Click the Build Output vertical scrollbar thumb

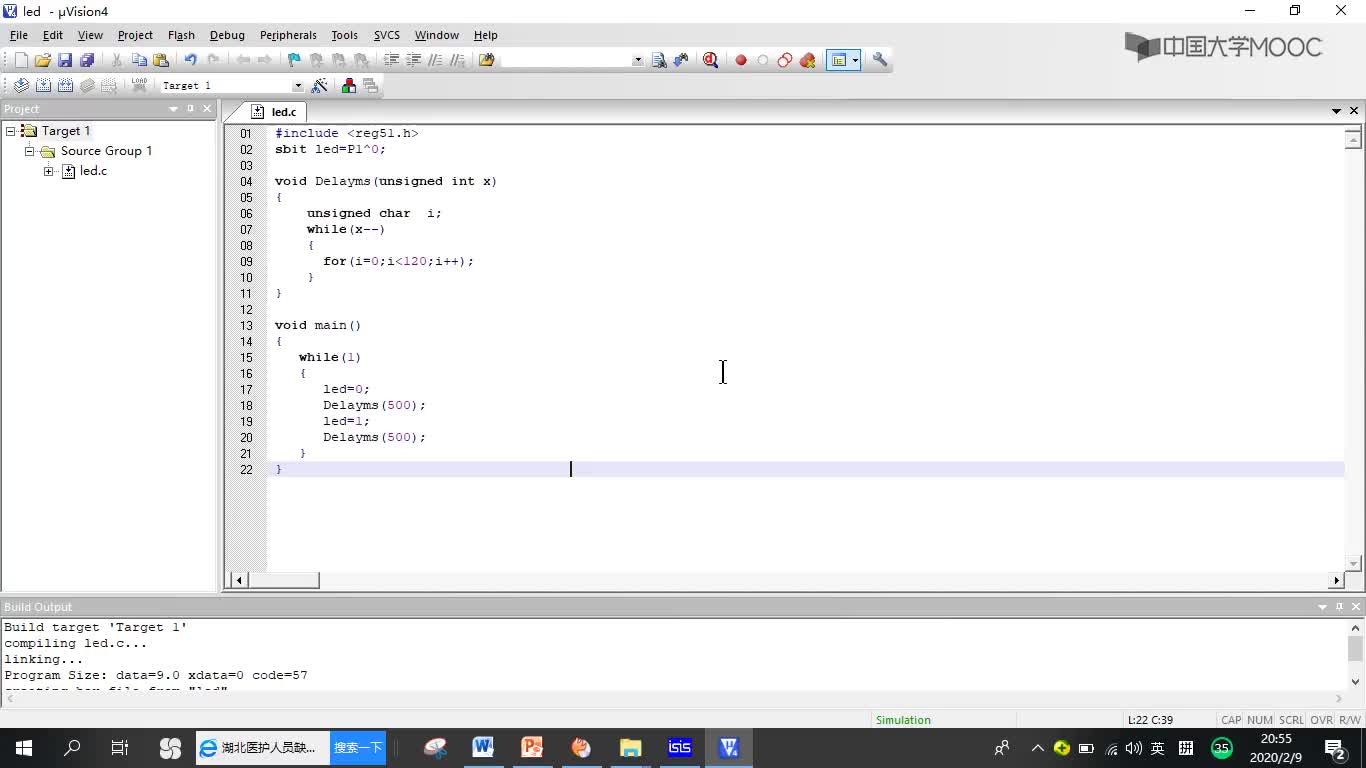tap(1355, 649)
